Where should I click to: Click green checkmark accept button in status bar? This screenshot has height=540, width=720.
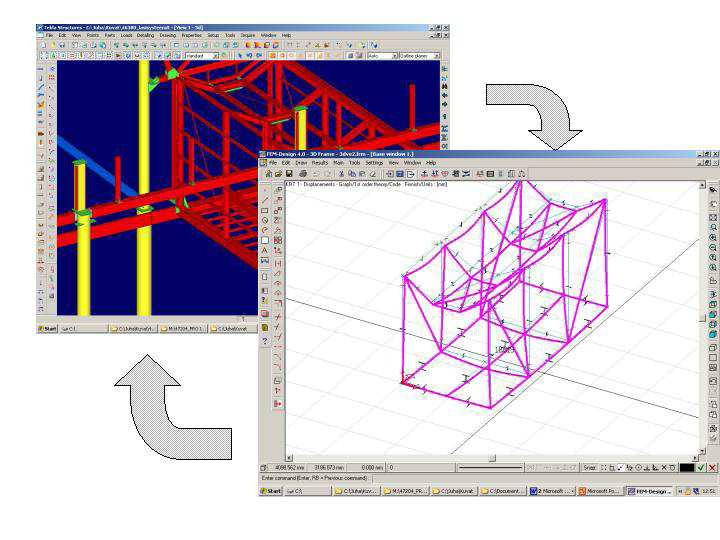(x=701, y=467)
